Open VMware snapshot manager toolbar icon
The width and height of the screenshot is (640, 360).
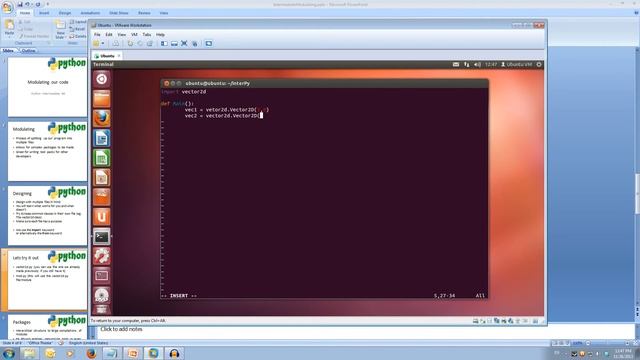click(150, 43)
